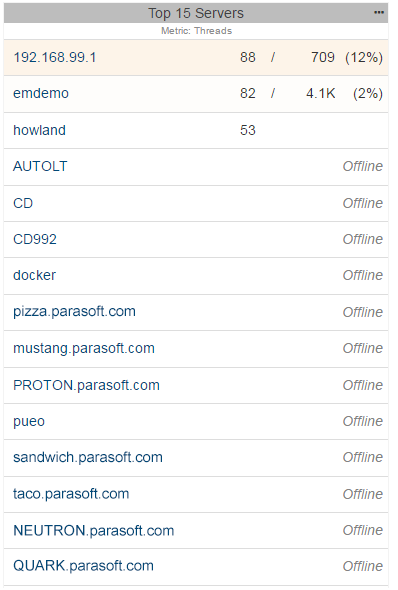Click the Offline status for docker
Viewport: 398px width, 590px height.
pyautogui.click(x=363, y=275)
